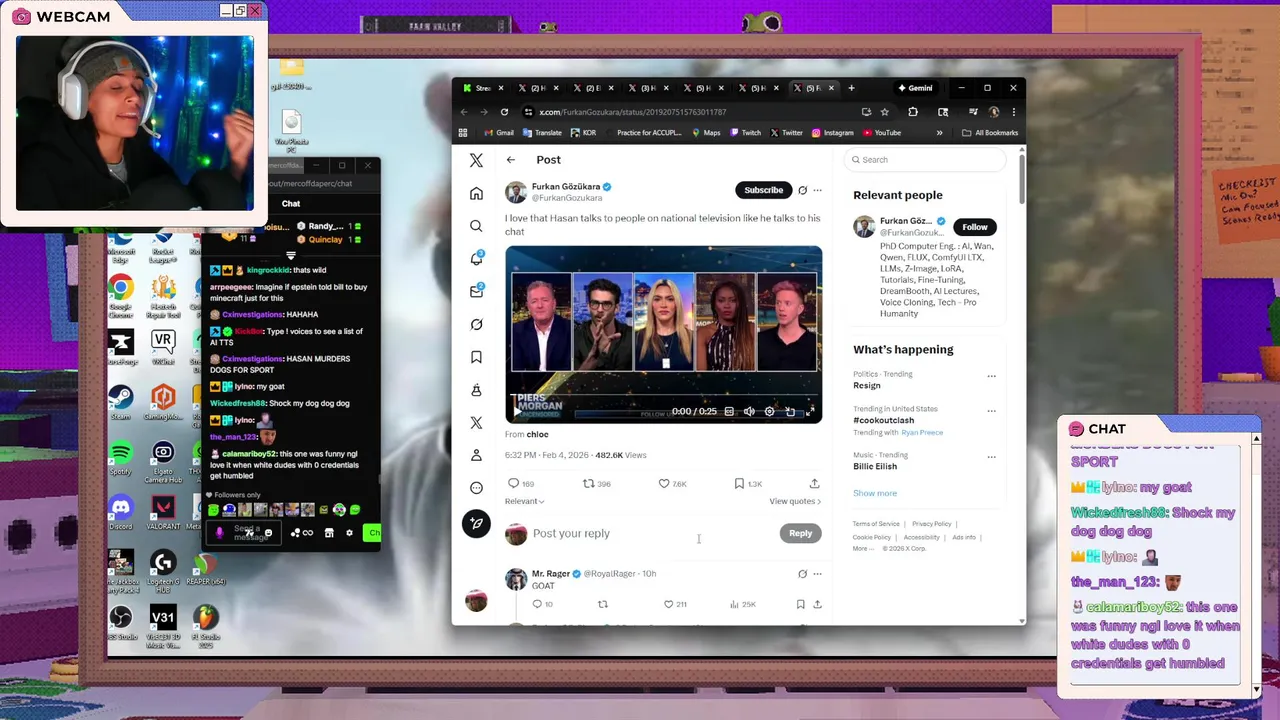Image resolution: width=1280 pixels, height=720 pixels.
Task: Open a new Chrome tab
Action: [851, 88]
